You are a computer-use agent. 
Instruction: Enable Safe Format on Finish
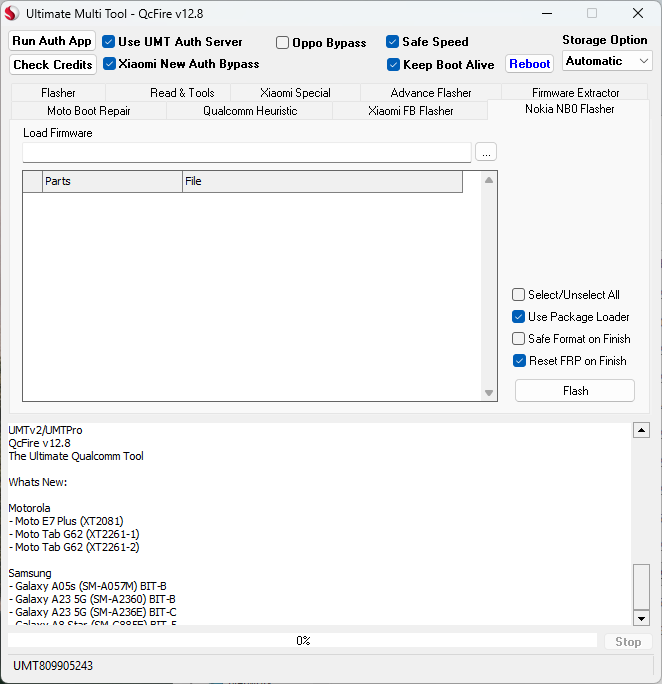coord(518,339)
